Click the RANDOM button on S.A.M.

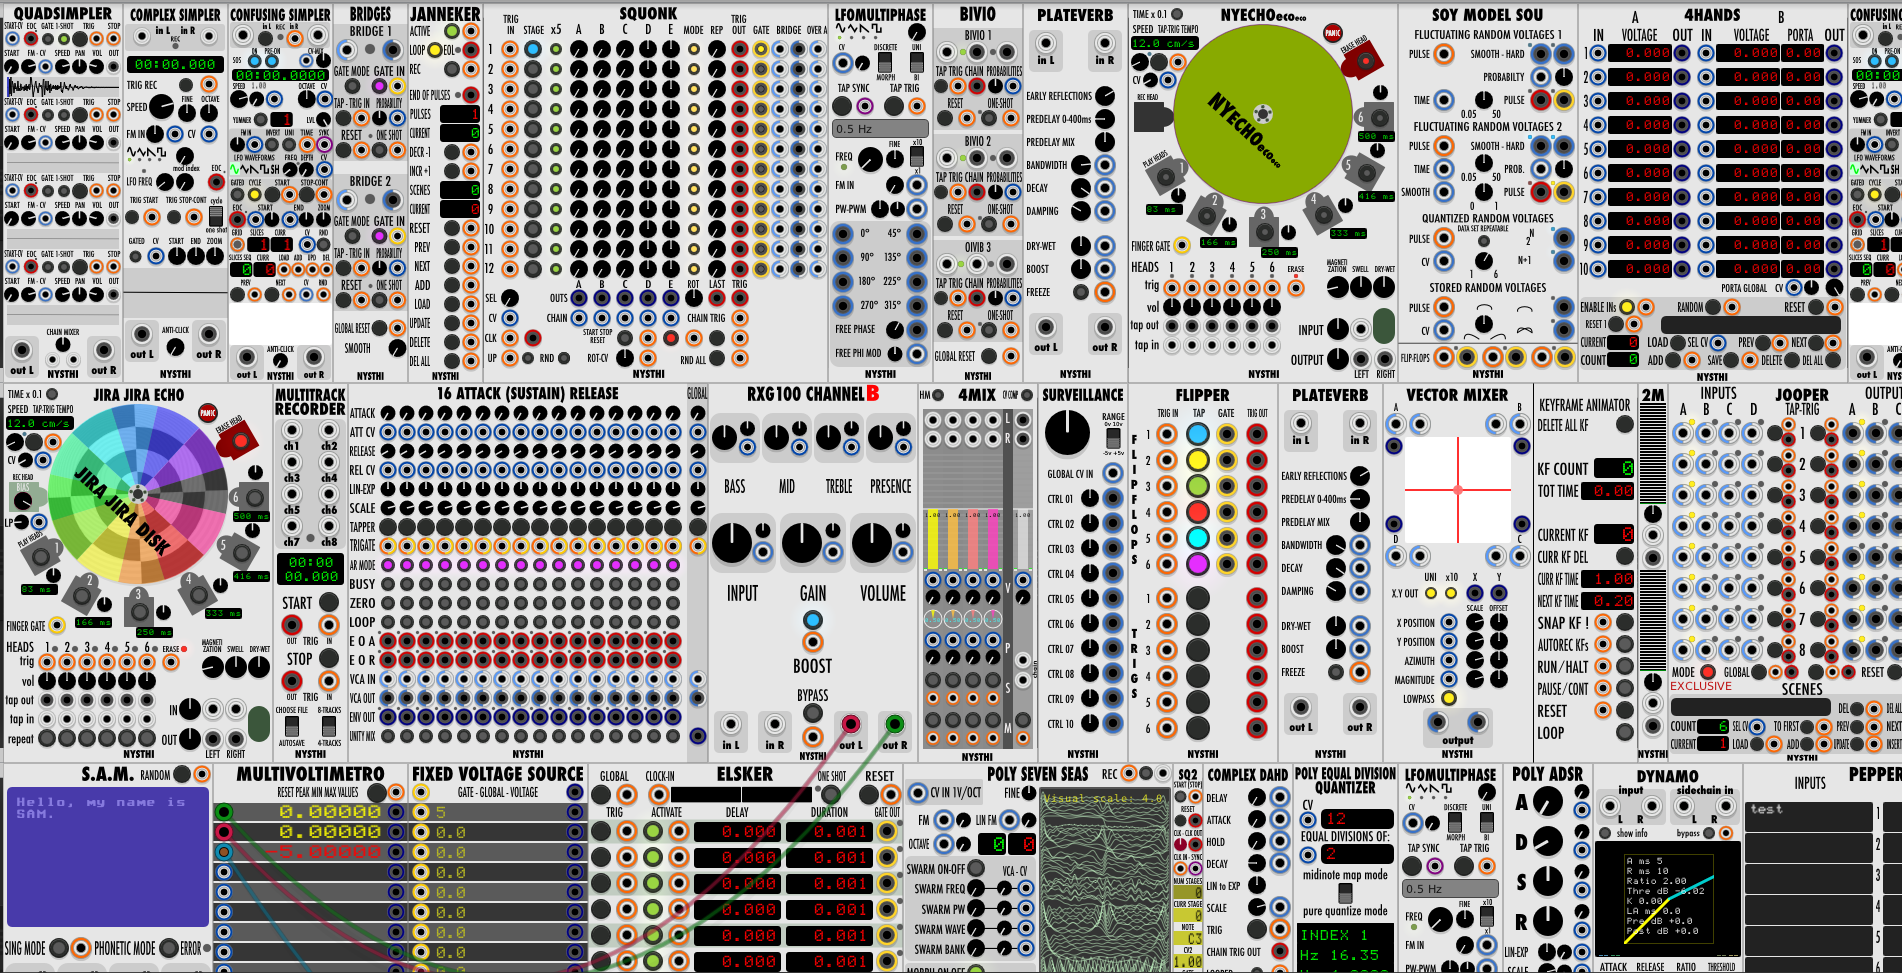click(181, 774)
